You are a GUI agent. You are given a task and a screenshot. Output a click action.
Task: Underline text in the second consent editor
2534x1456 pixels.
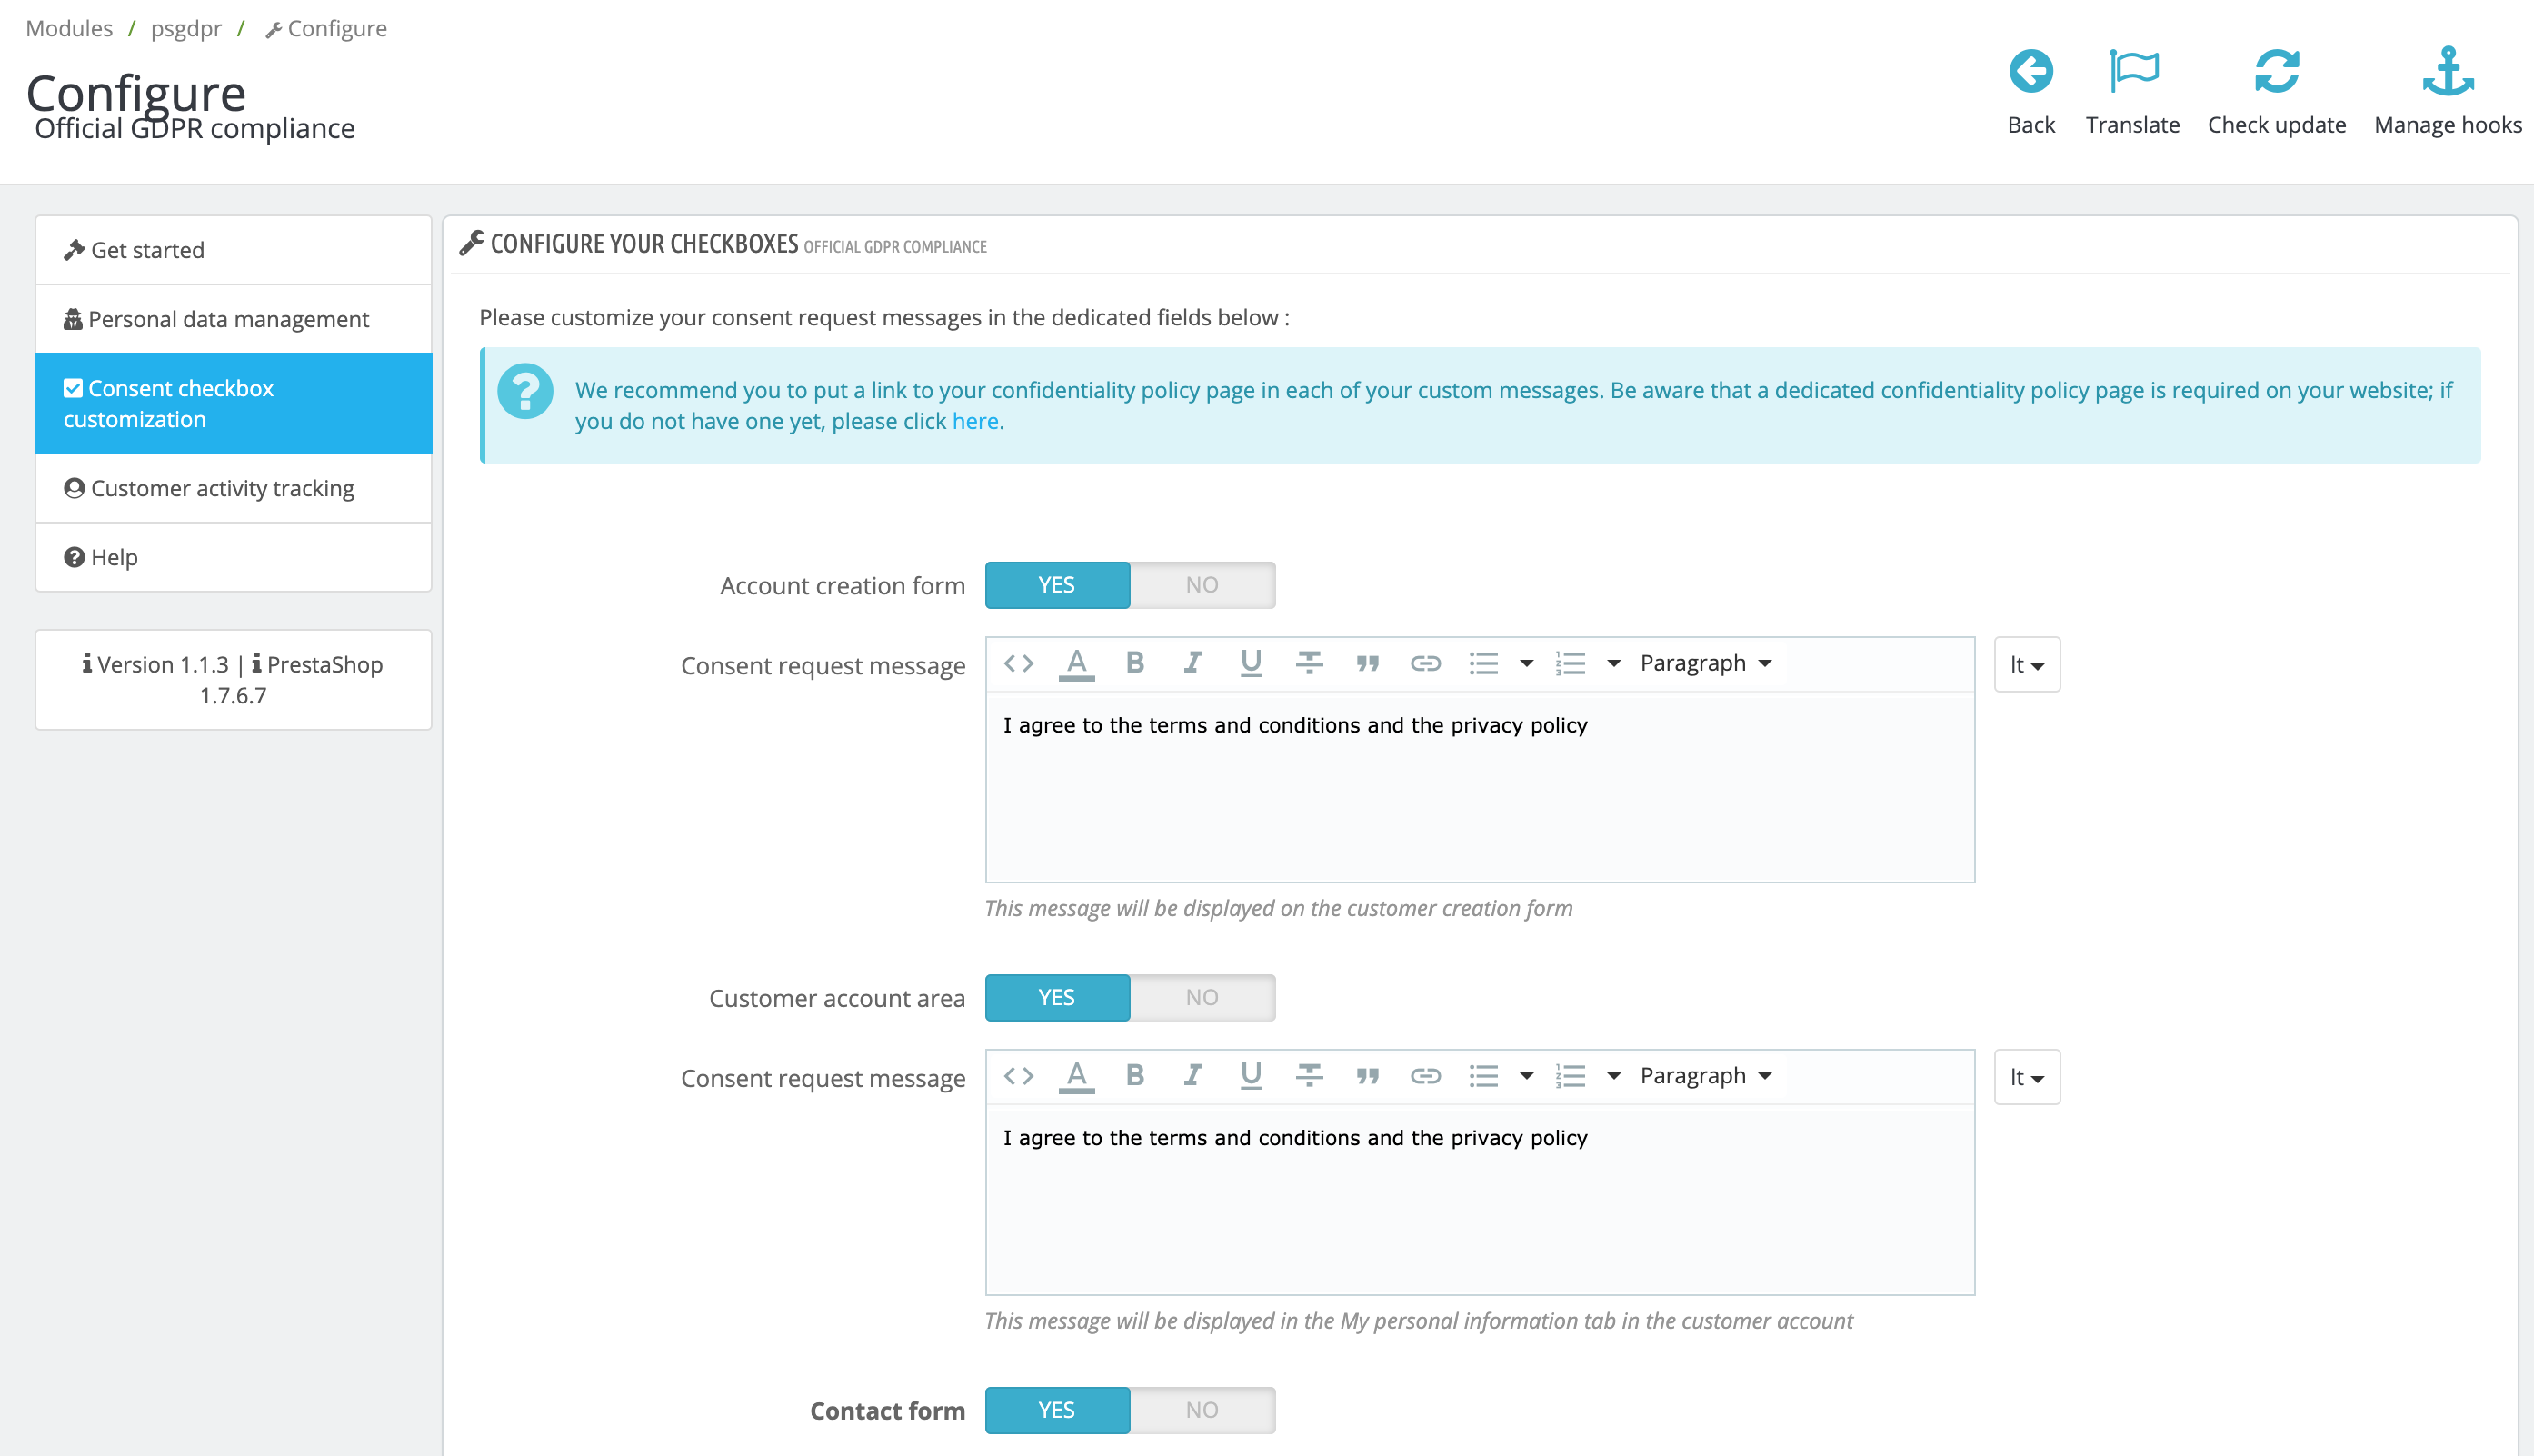click(x=1250, y=1075)
